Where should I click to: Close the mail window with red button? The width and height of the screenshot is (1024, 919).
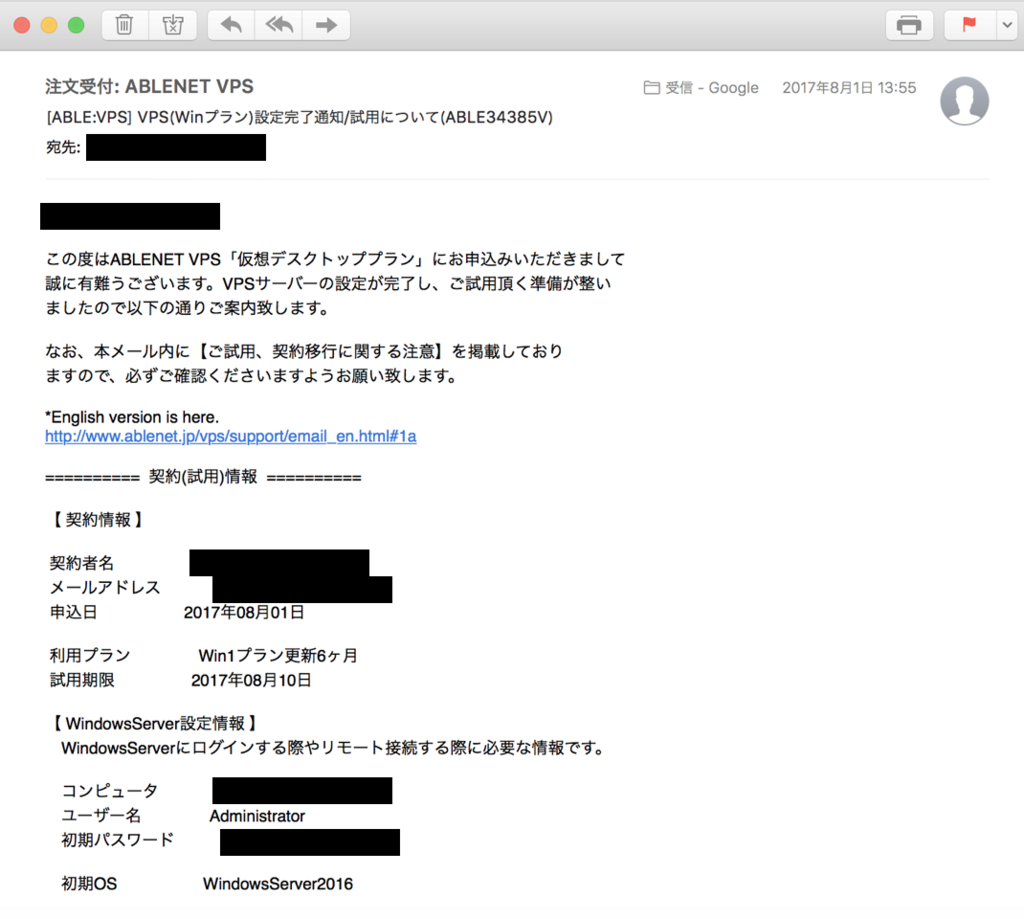point(22,25)
